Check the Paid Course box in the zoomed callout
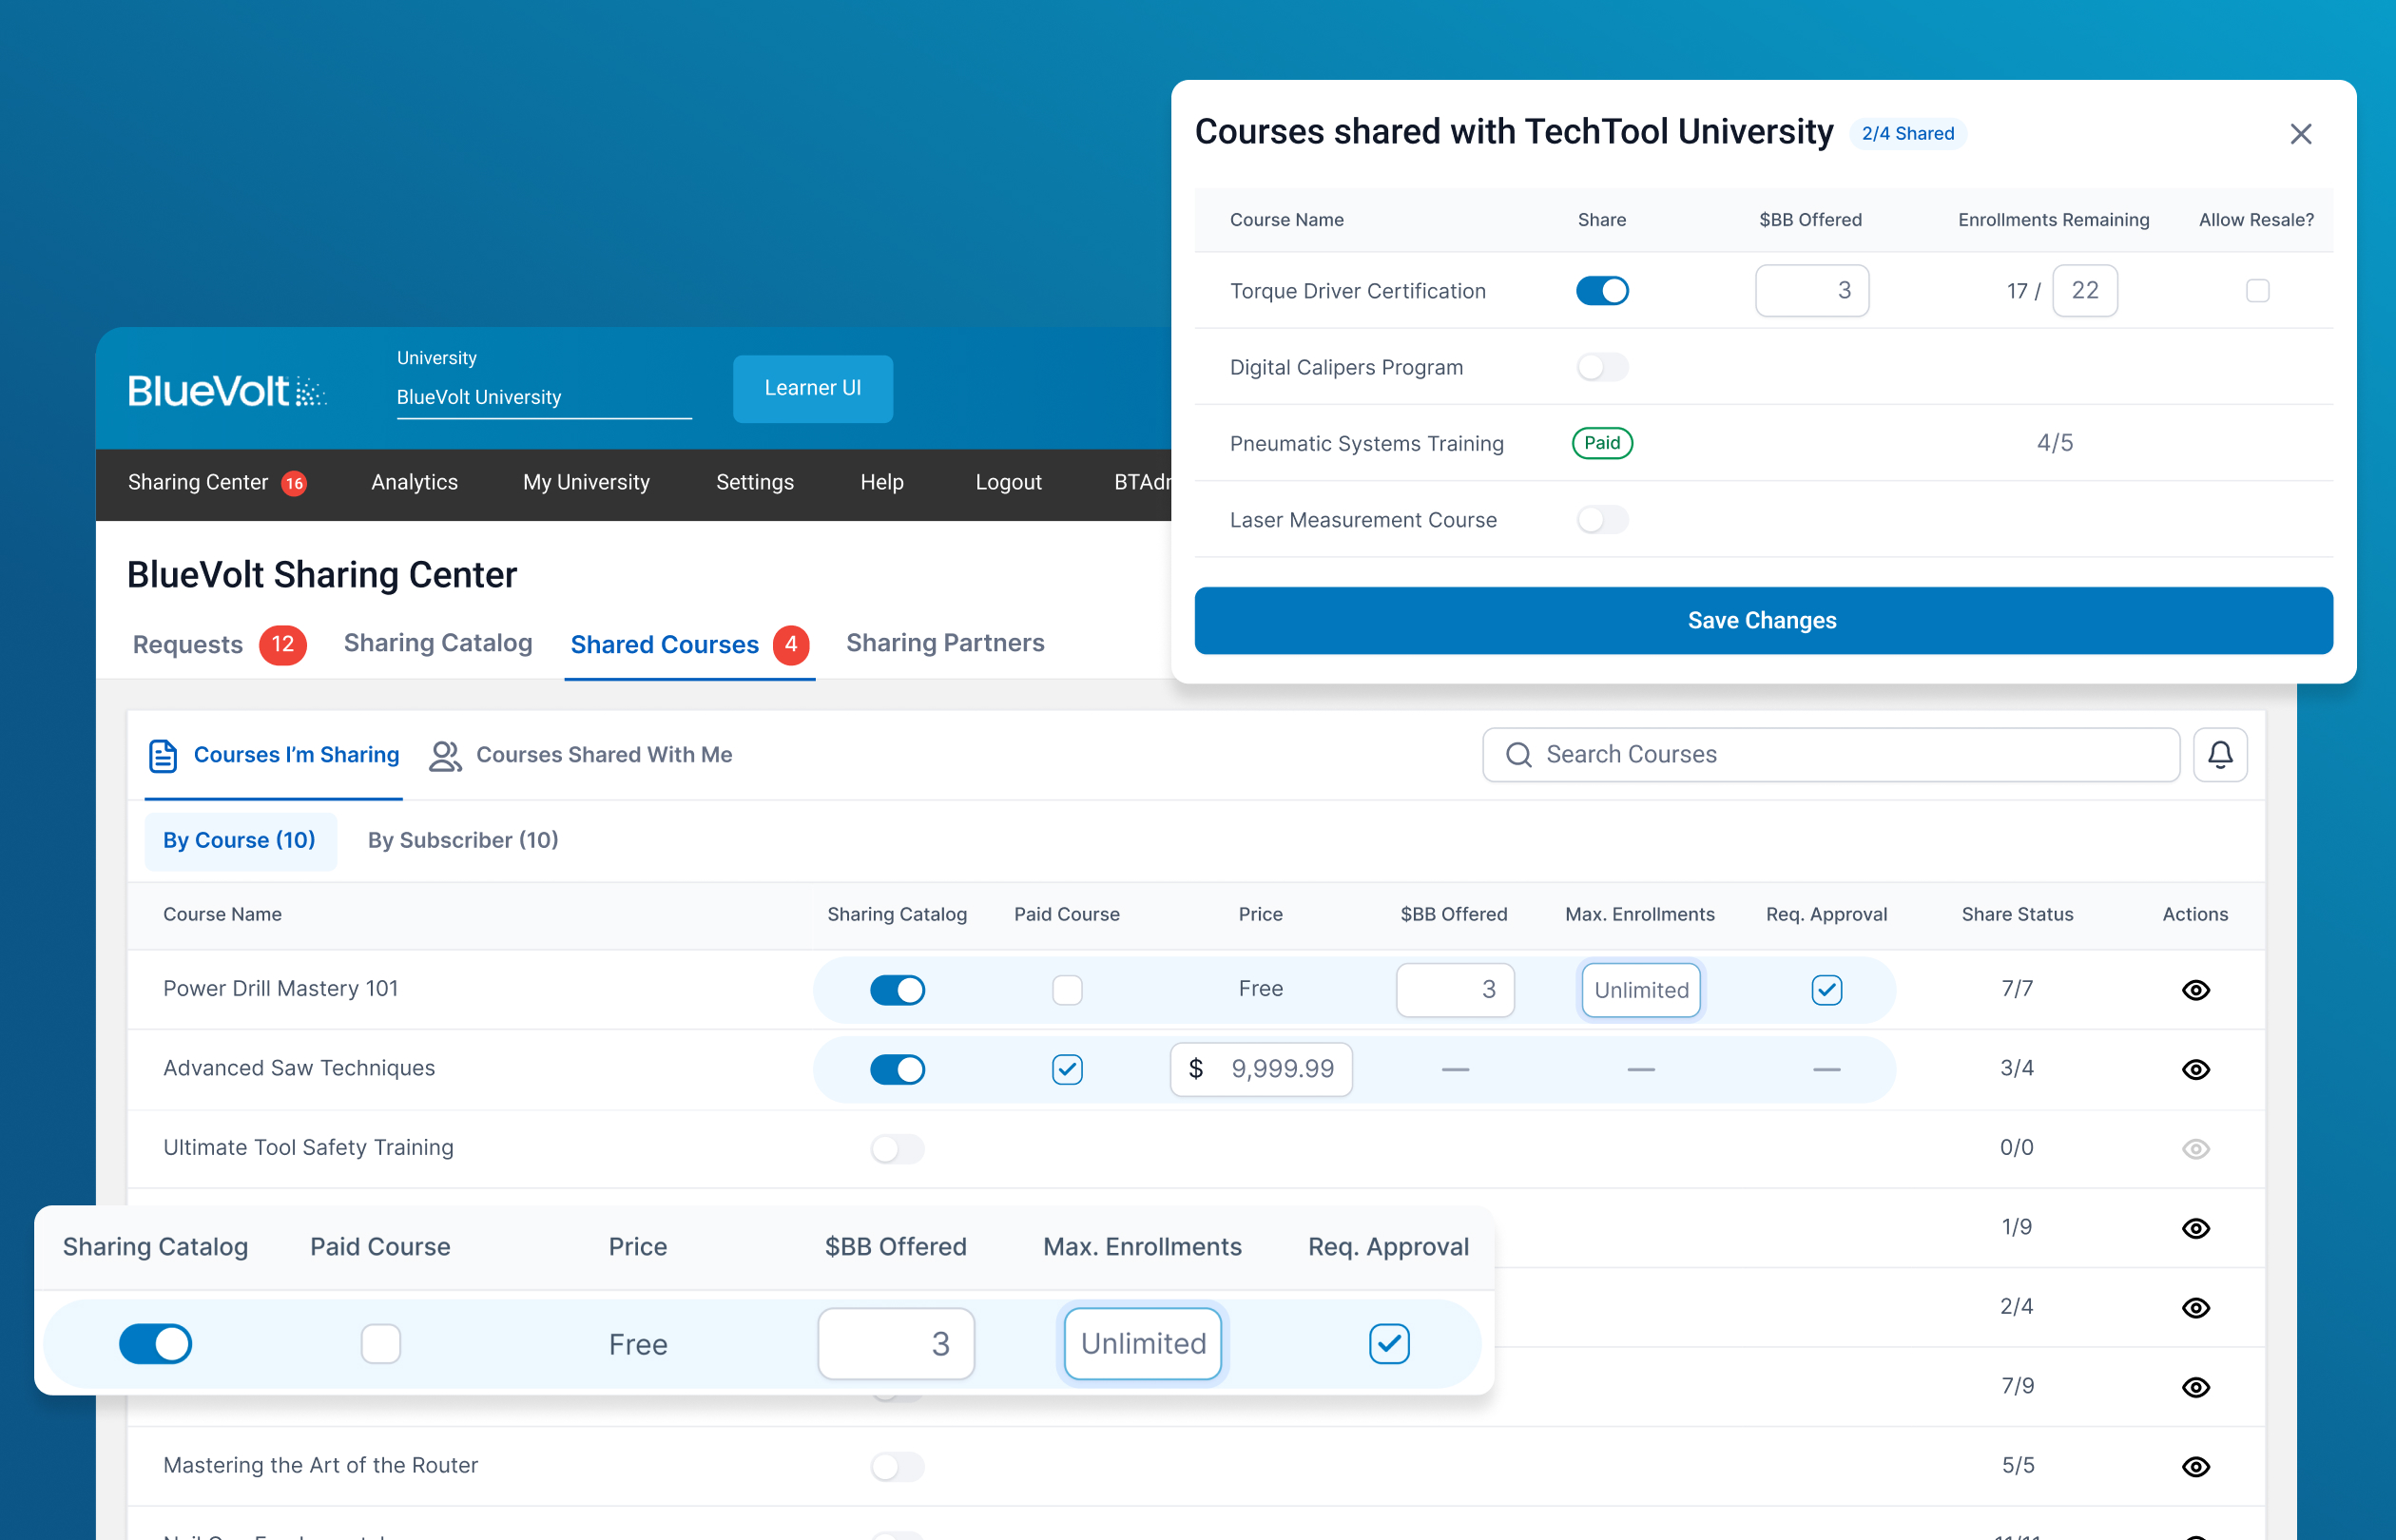2396x1540 pixels. coord(381,1344)
